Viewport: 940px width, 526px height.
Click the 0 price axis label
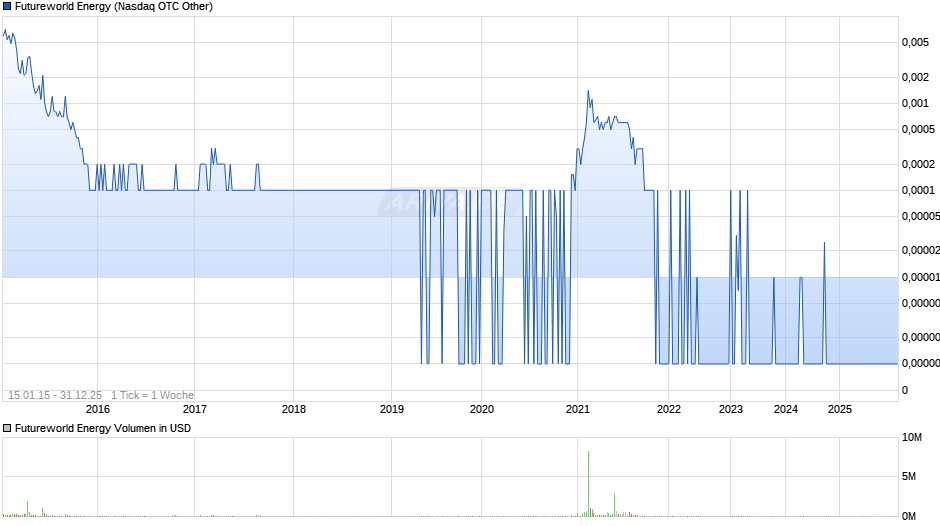[x=905, y=390]
